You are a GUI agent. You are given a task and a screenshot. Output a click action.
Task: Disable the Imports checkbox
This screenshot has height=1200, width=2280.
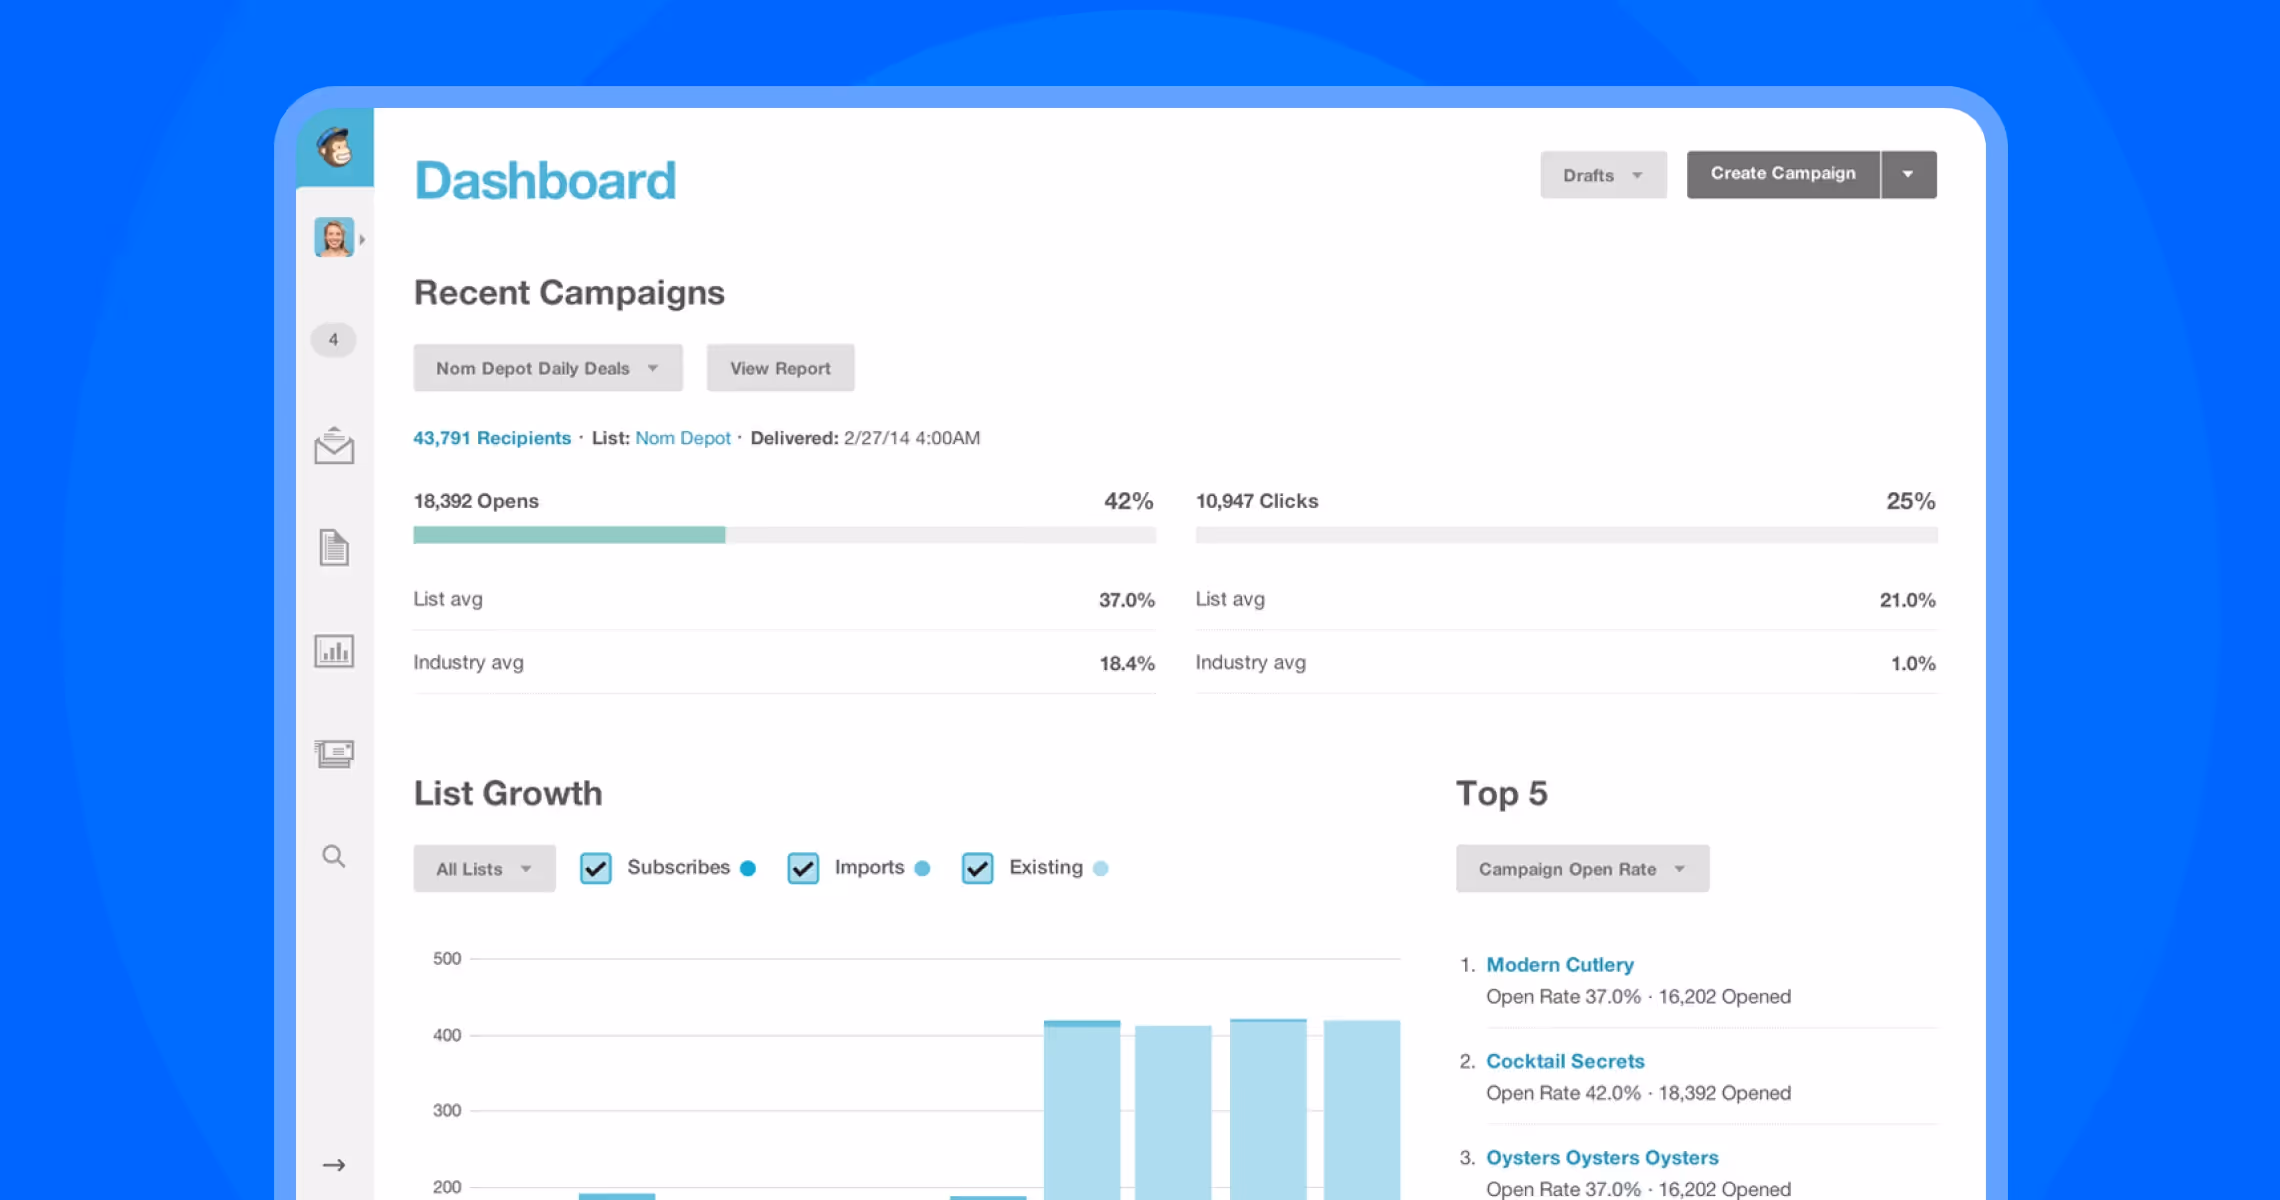click(x=803, y=868)
